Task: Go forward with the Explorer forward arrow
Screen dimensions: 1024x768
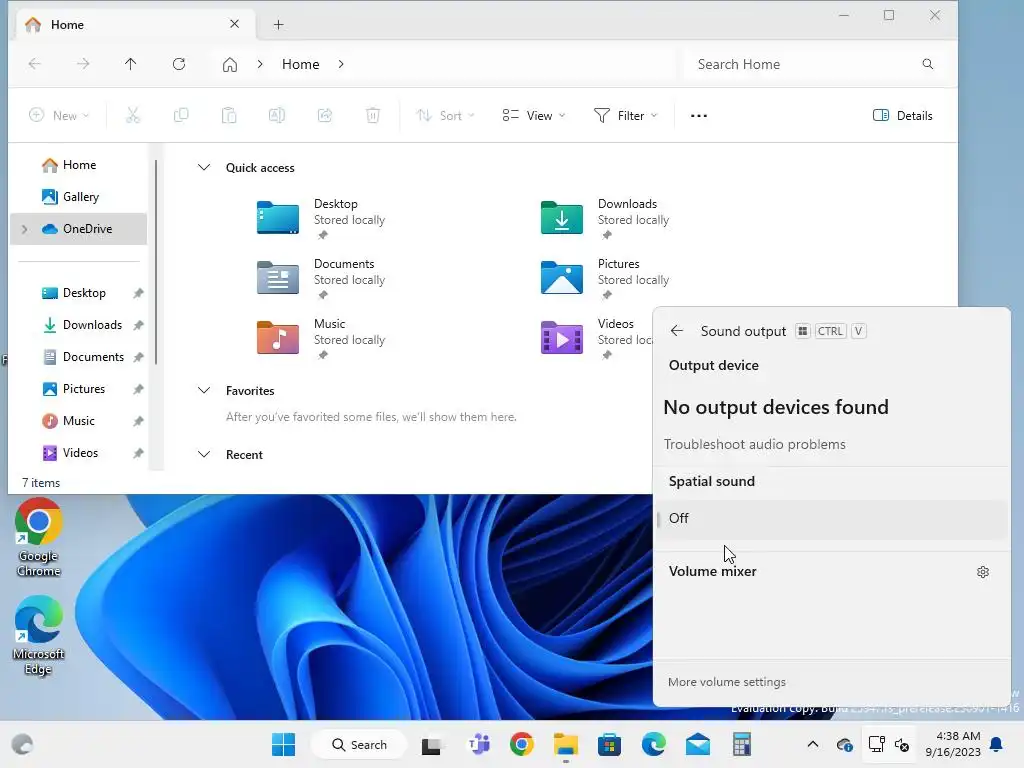Action: (82, 64)
